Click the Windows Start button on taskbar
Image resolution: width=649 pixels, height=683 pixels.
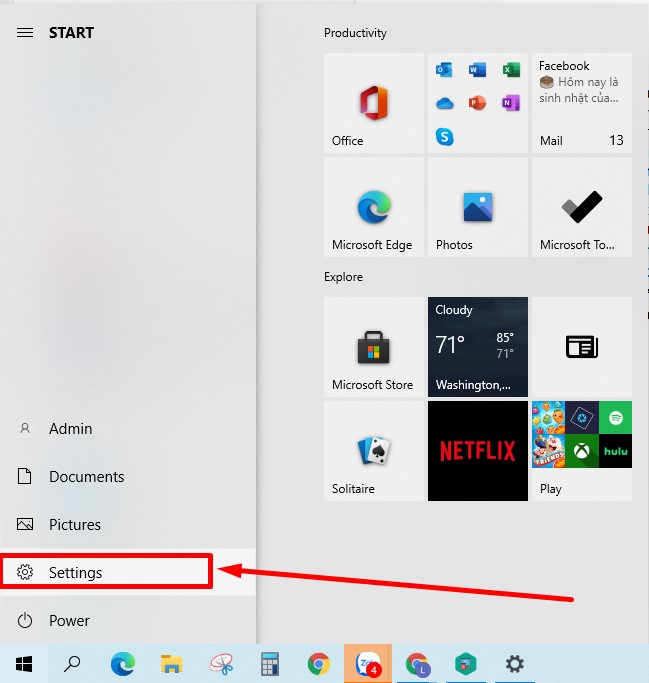coord(24,663)
